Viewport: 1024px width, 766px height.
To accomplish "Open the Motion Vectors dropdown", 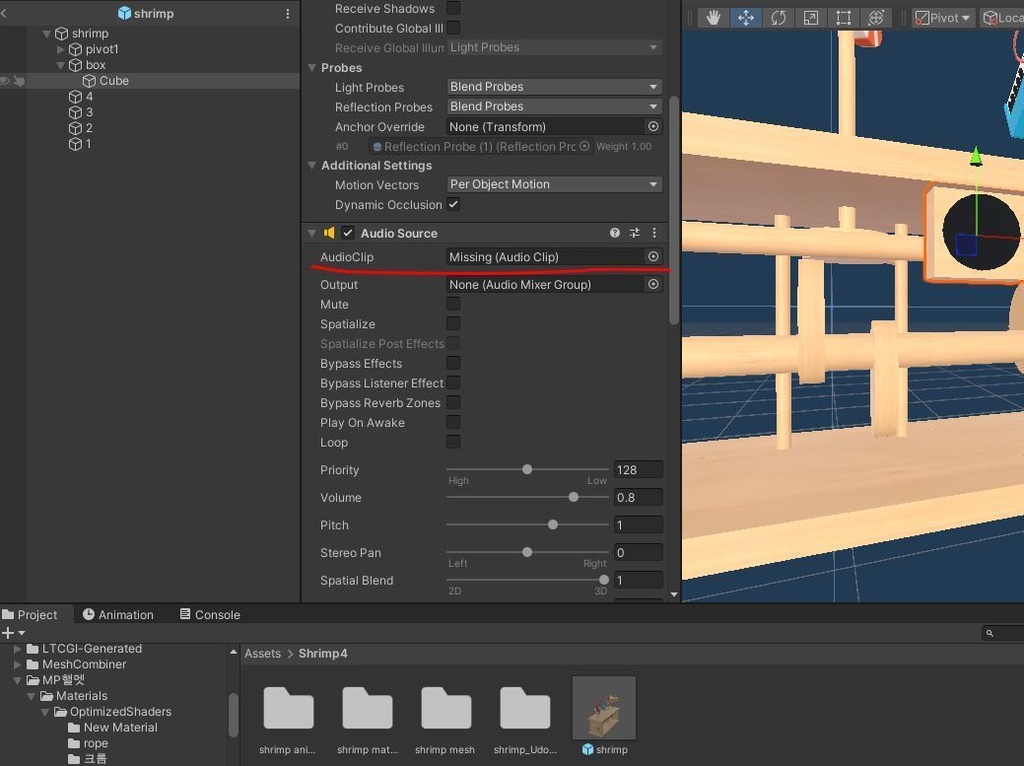I will point(554,184).
